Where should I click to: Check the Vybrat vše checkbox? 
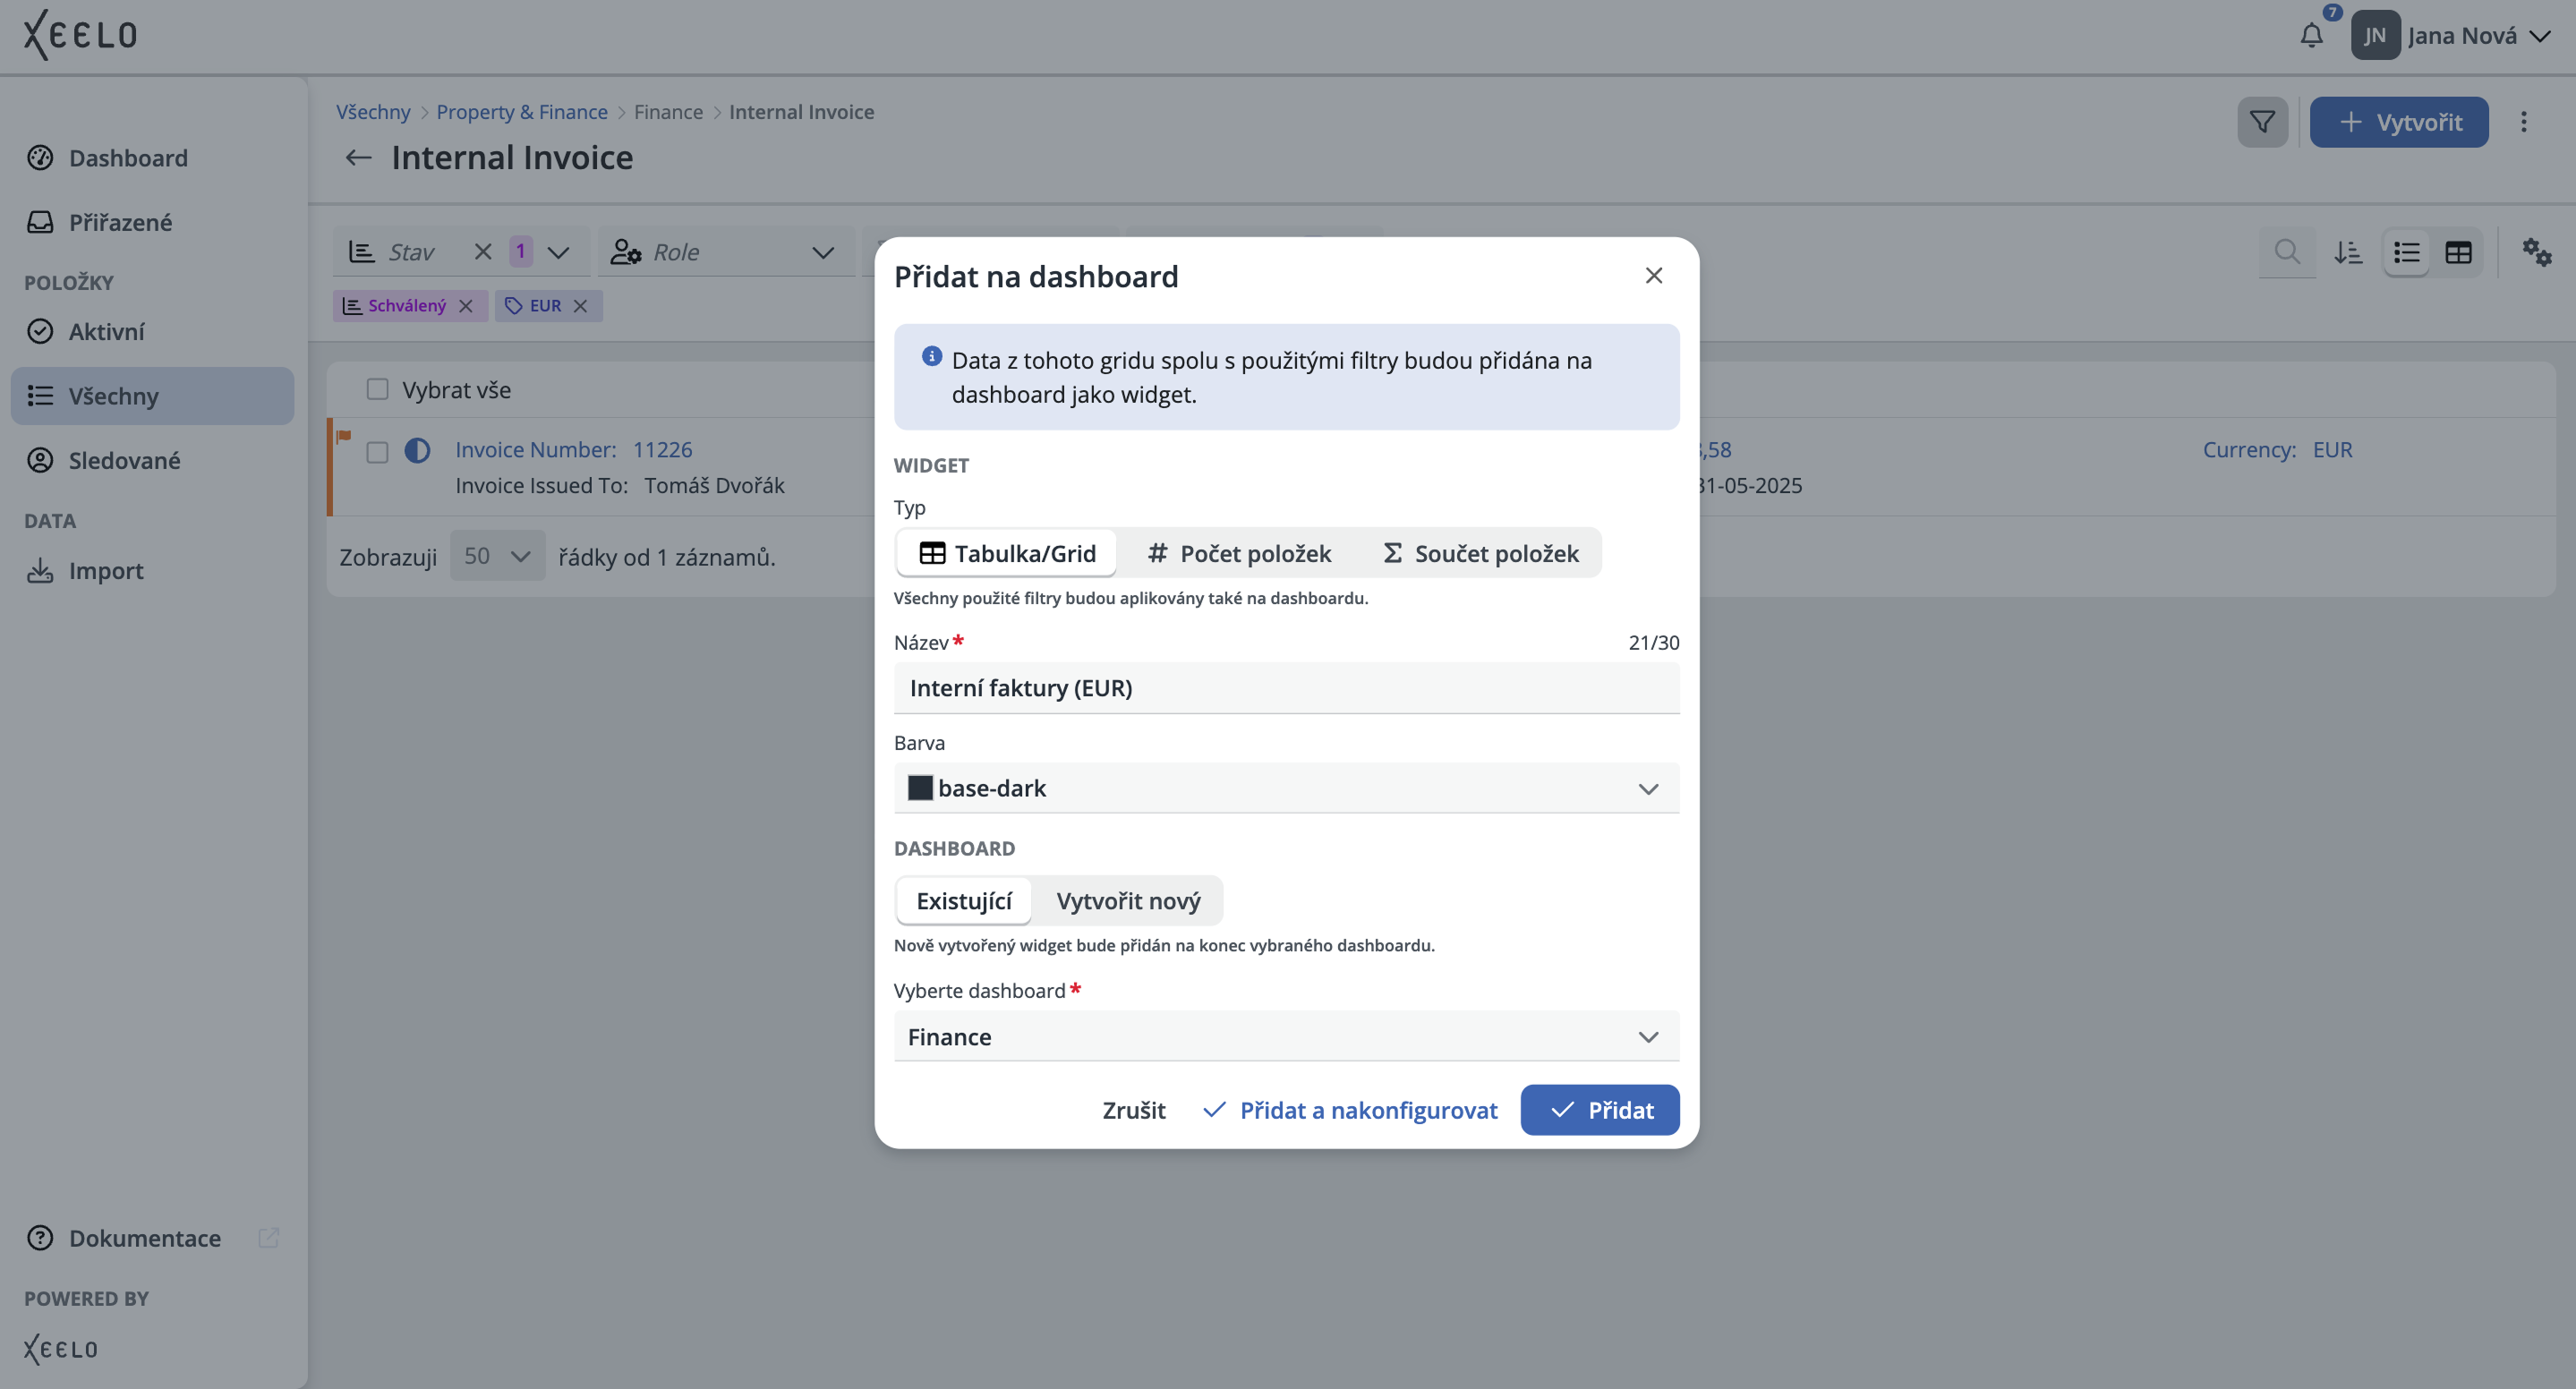[x=377, y=389]
